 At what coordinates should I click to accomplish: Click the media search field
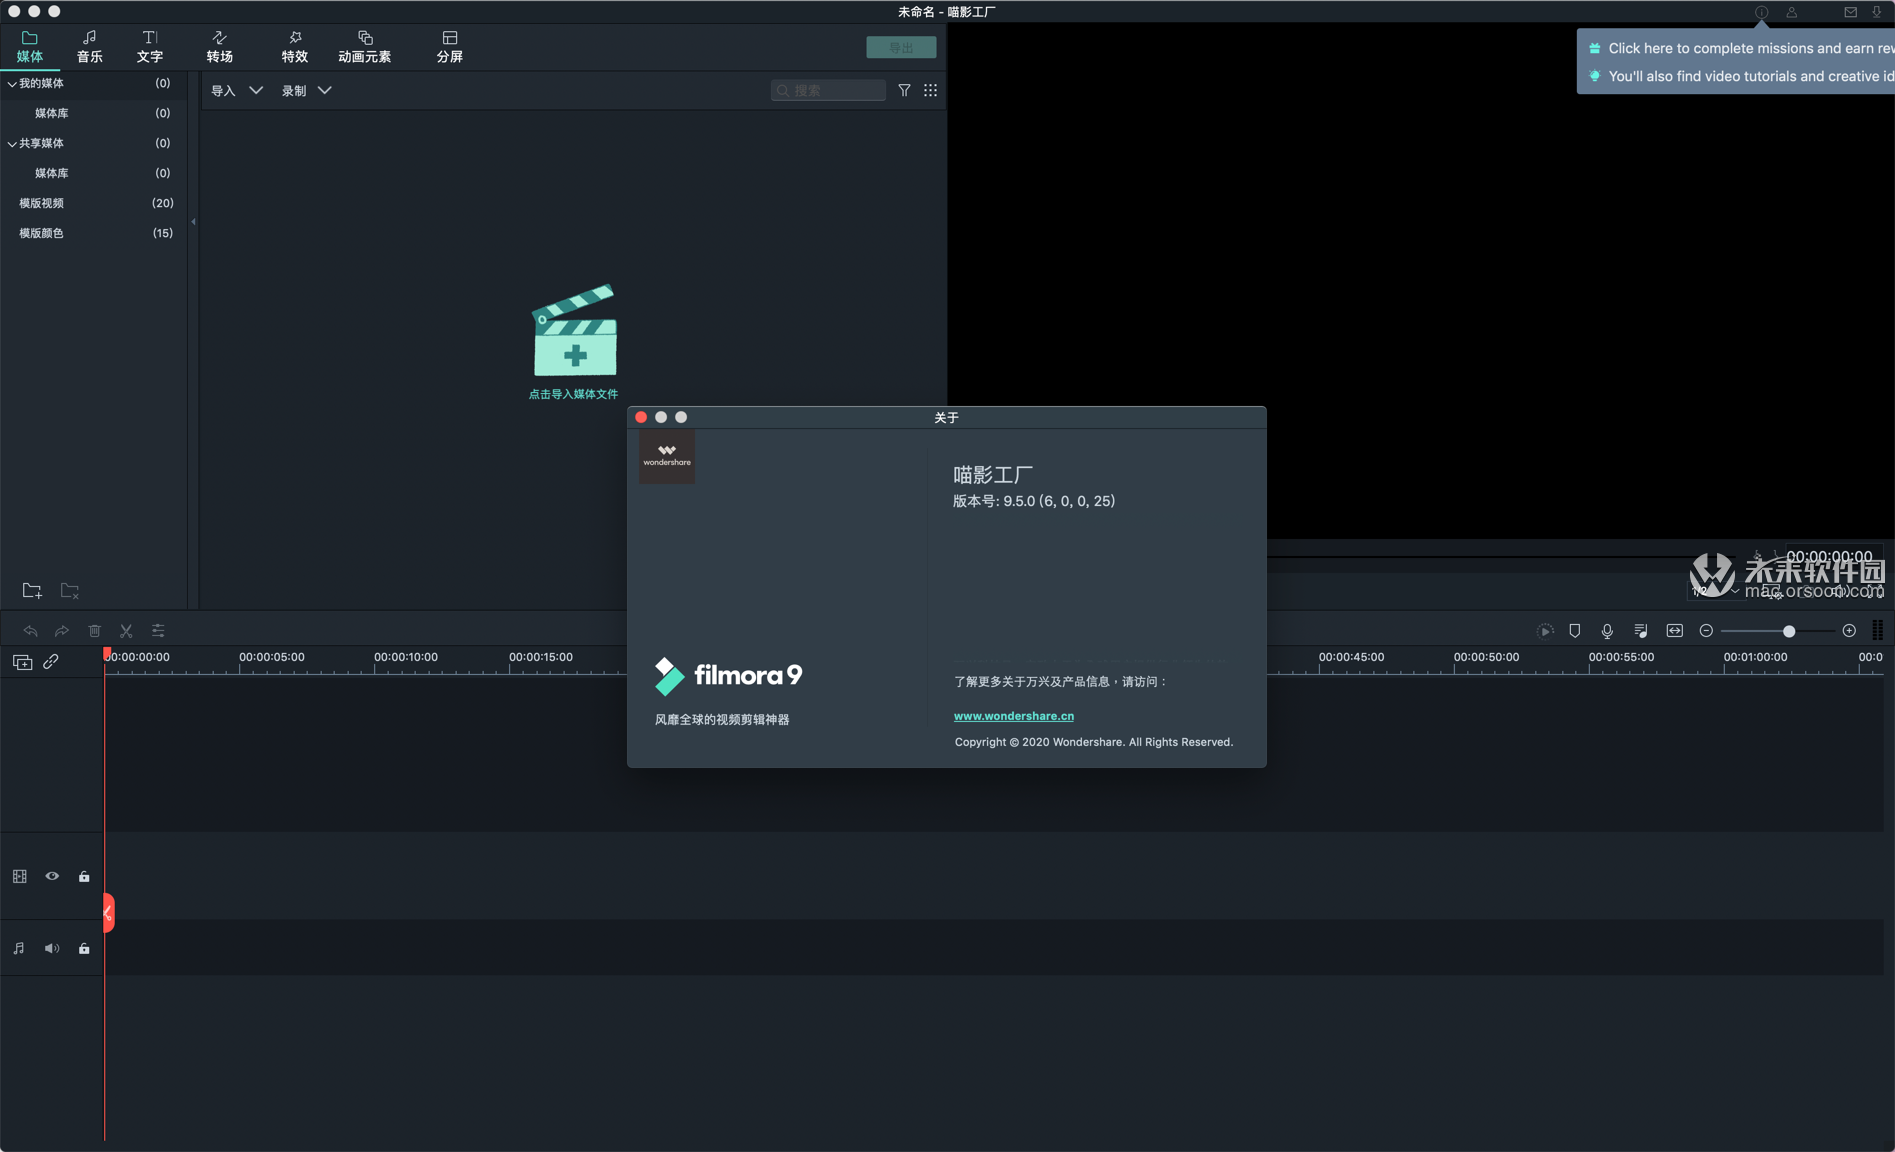click(x=828, y=91)
